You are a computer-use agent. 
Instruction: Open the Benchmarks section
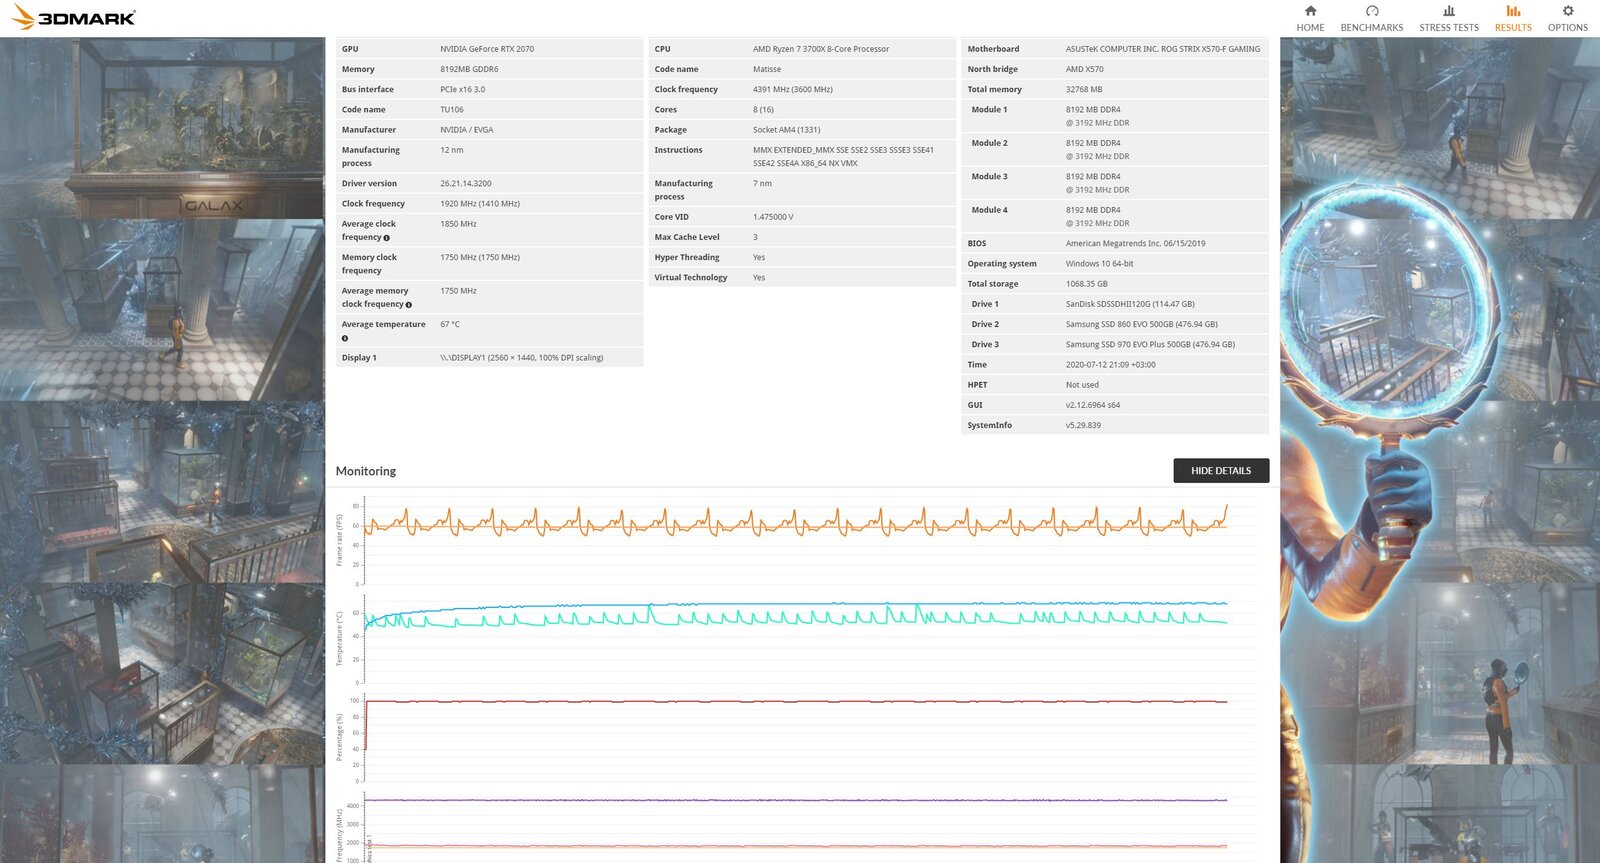1371,18
